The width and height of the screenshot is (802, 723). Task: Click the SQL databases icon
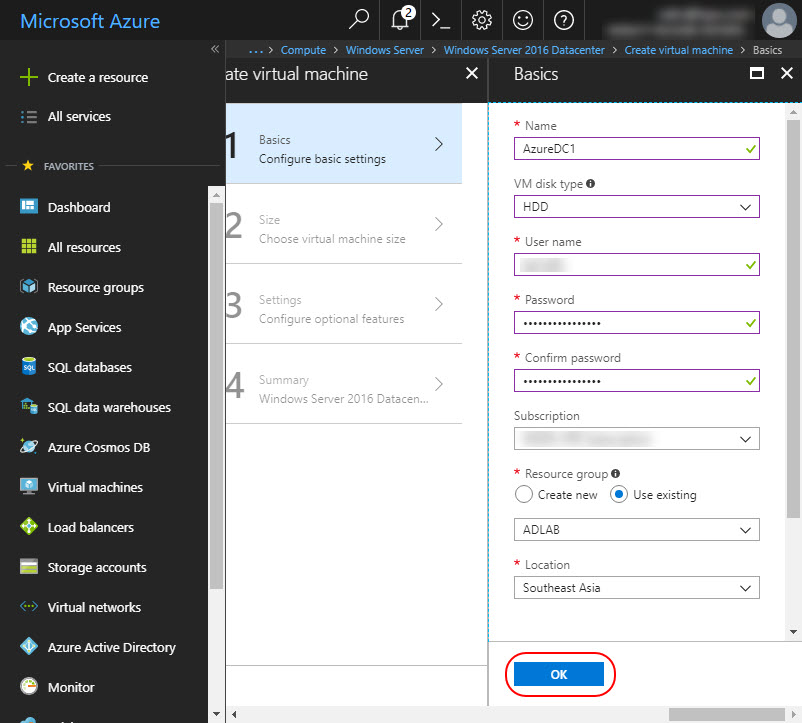(x=29, y=366)
